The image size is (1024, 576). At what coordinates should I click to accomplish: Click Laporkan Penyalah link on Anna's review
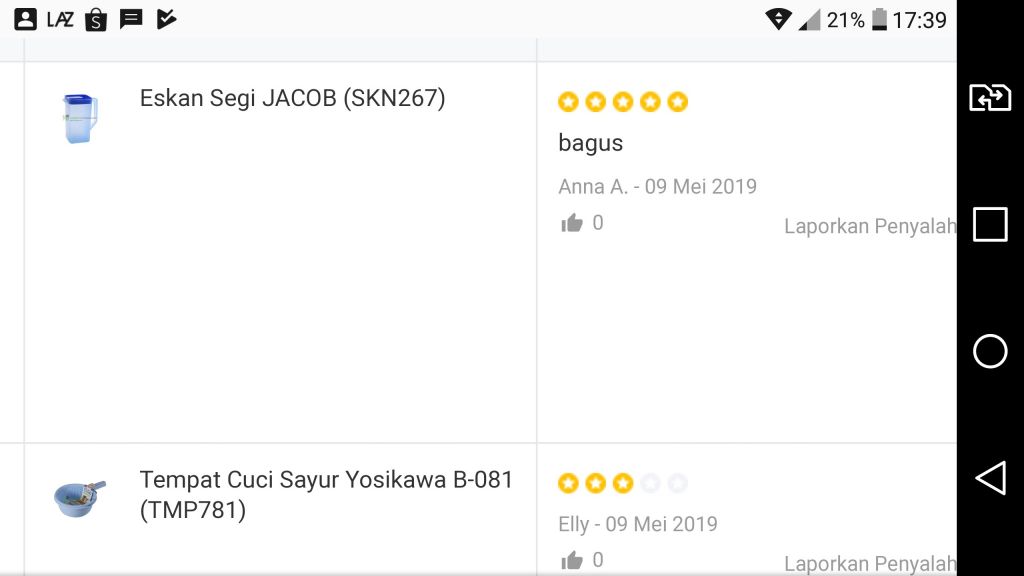tap(870, 226)
